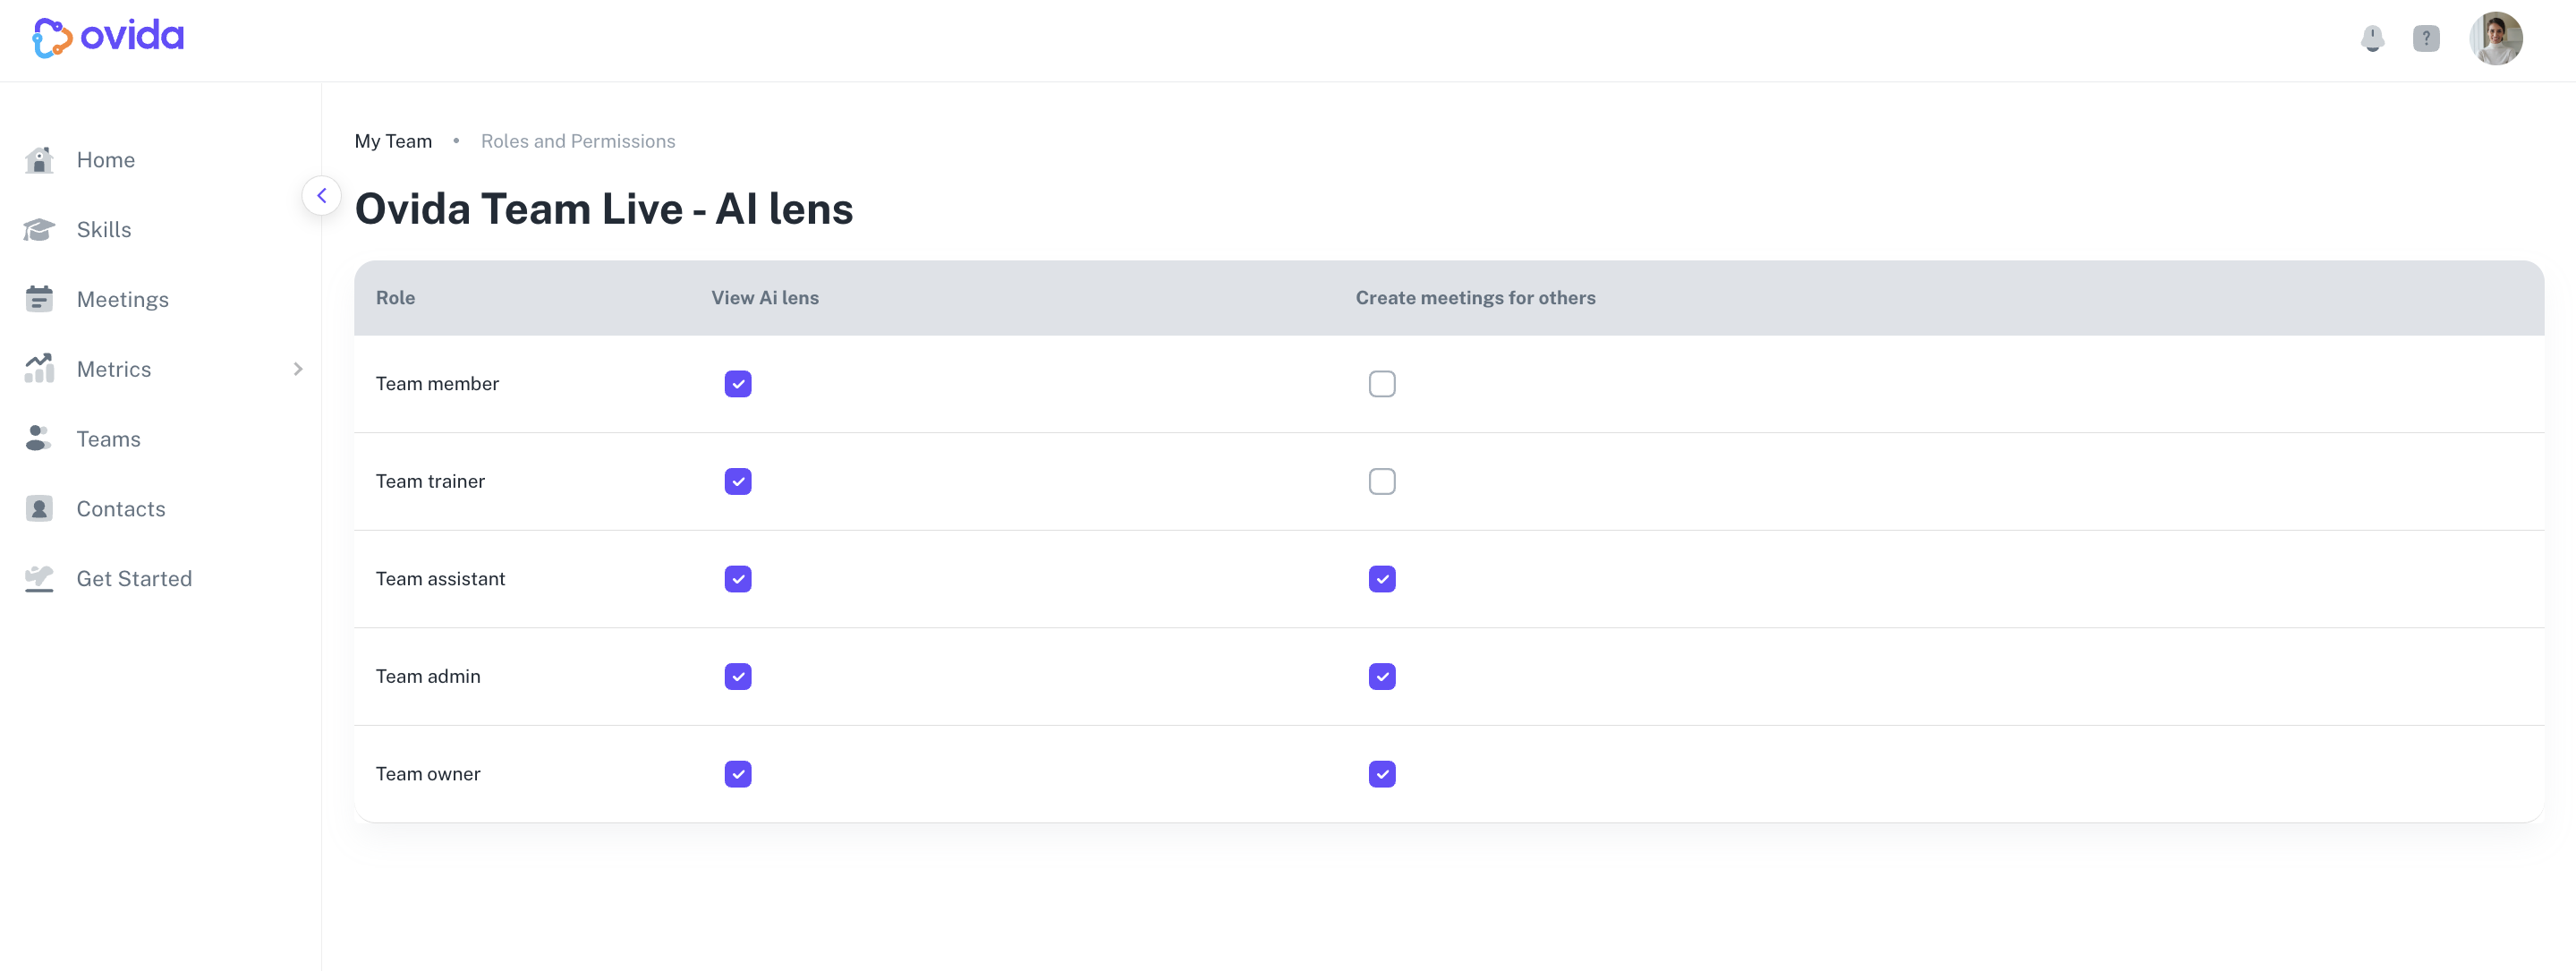The image size is (2576, 971).
Task: Click the Role column header
Action: point(395,298)
